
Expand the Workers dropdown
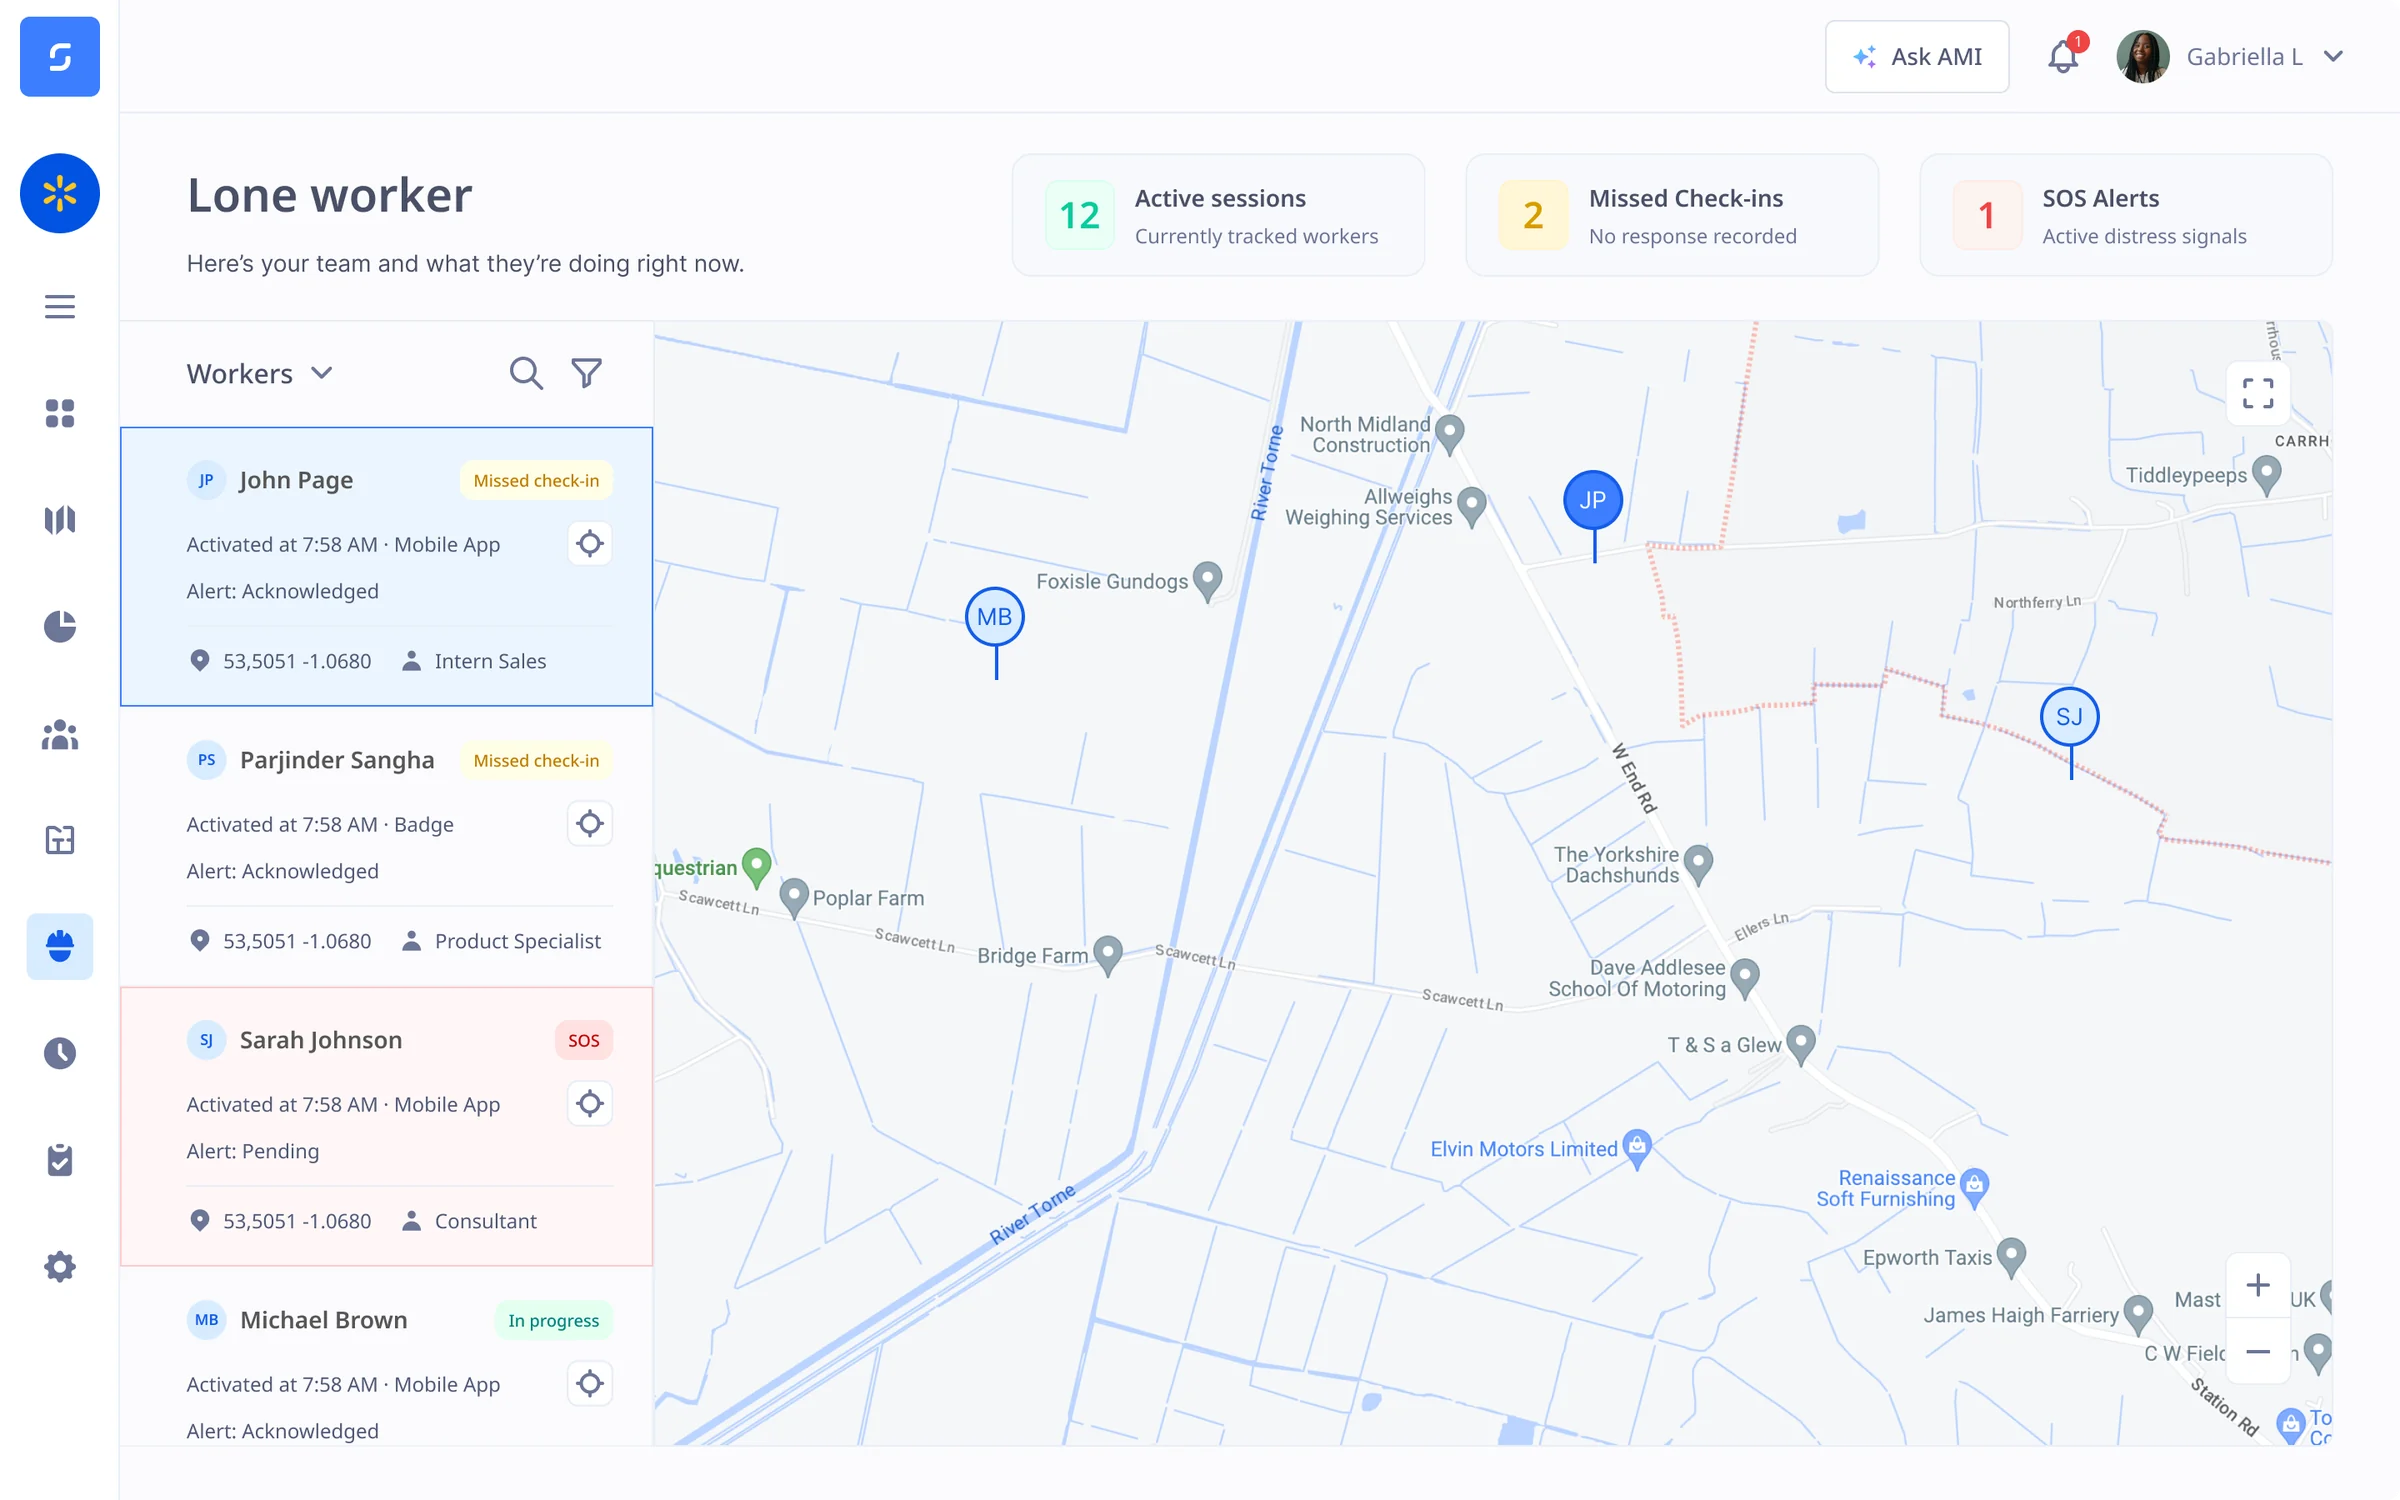point(259,374)
